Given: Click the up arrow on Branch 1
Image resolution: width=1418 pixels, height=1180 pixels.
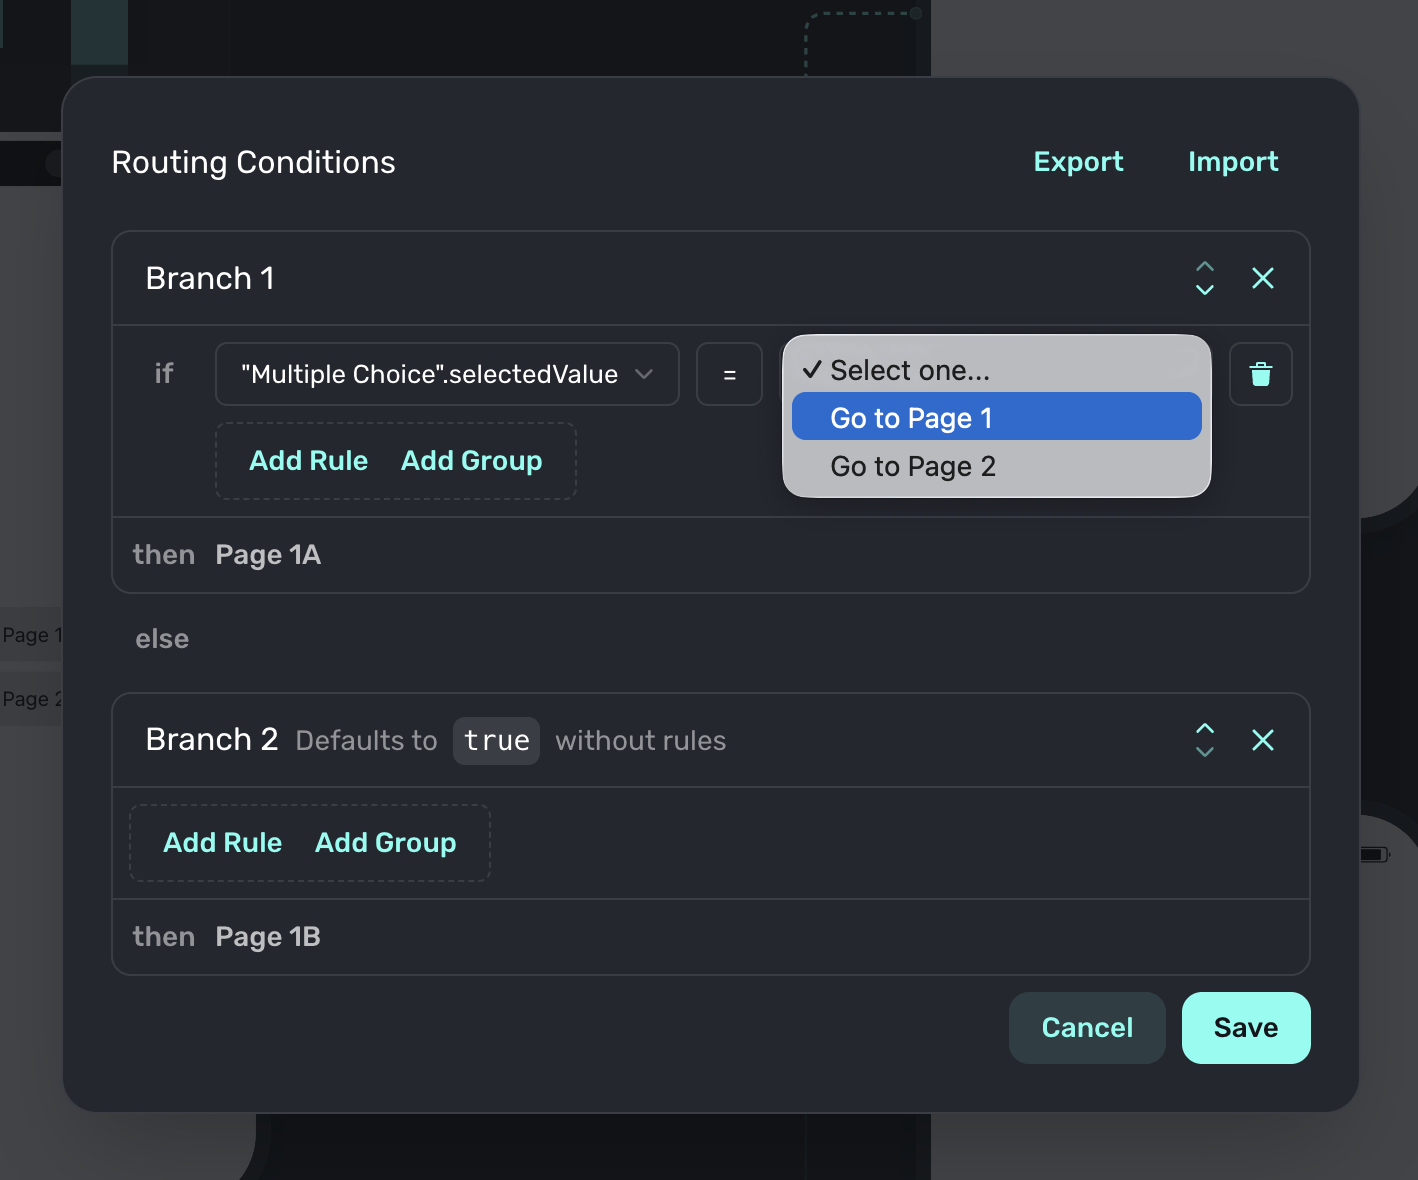Looking at the screenshot, I should tap(1205, 267).
